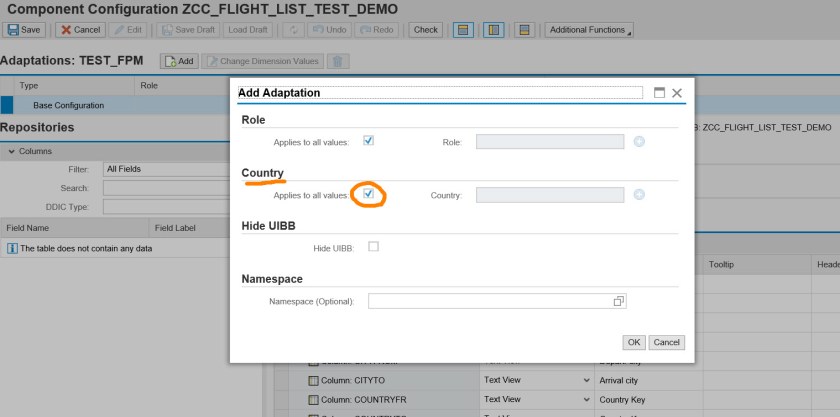840x417 pixels.
Task: Open the Additional Functions menu
Action: point(589,30)
